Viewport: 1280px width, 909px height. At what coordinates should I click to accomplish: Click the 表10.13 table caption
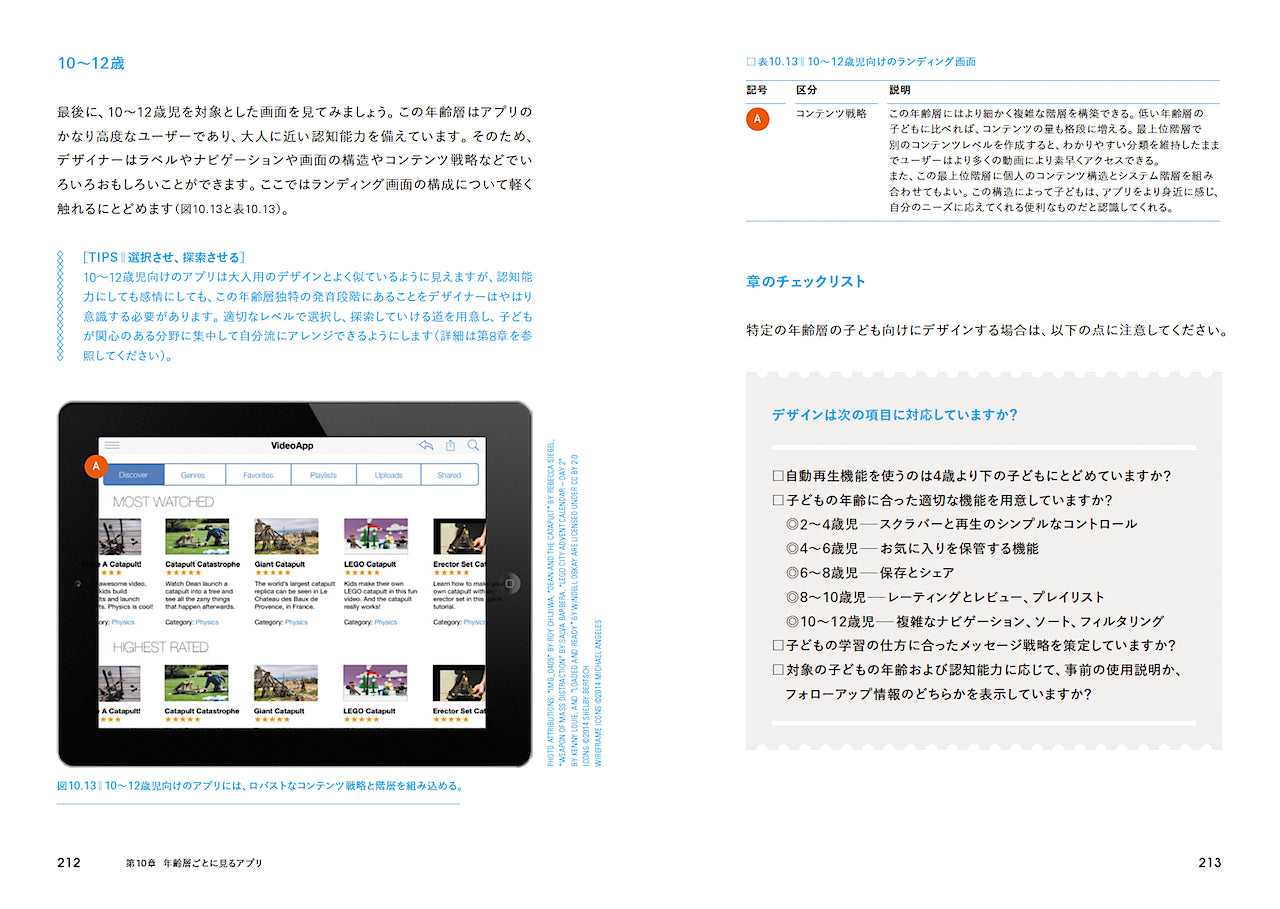click(861, 62)
